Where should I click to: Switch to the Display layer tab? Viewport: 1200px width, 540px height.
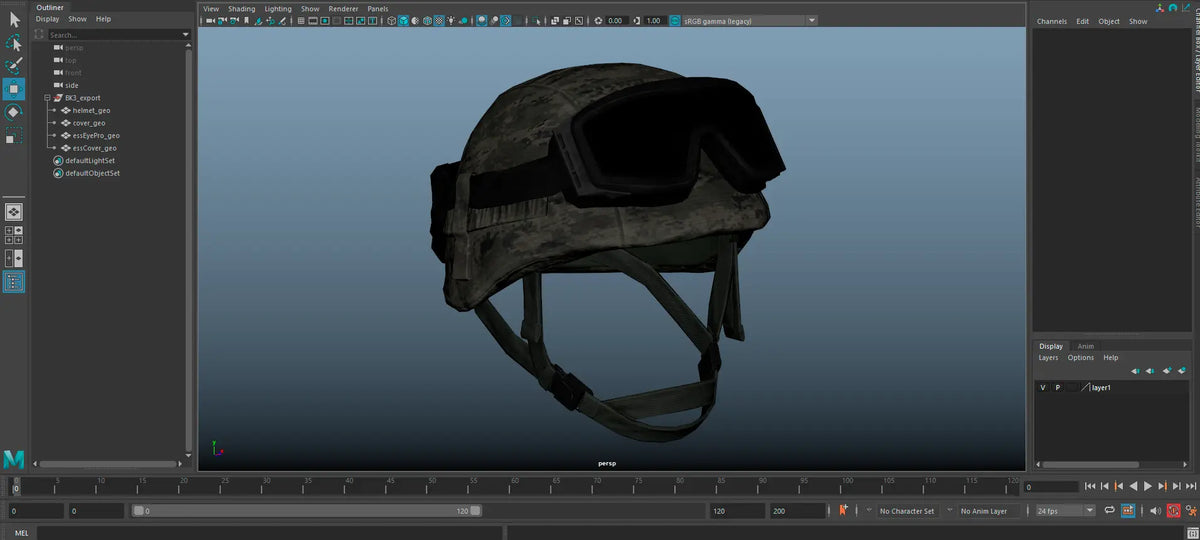coord(1051,346)
